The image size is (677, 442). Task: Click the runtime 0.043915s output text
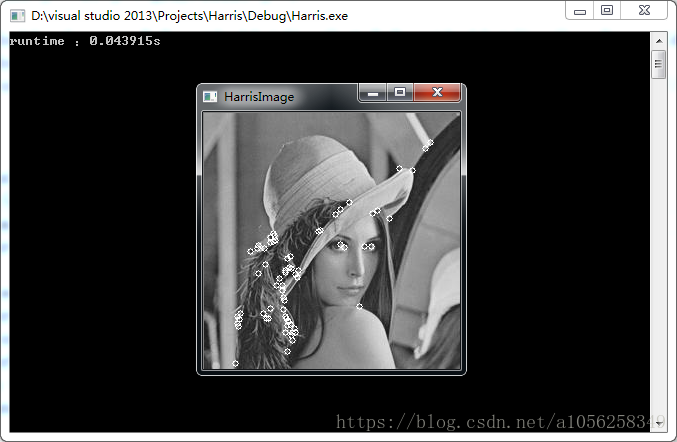85,41
